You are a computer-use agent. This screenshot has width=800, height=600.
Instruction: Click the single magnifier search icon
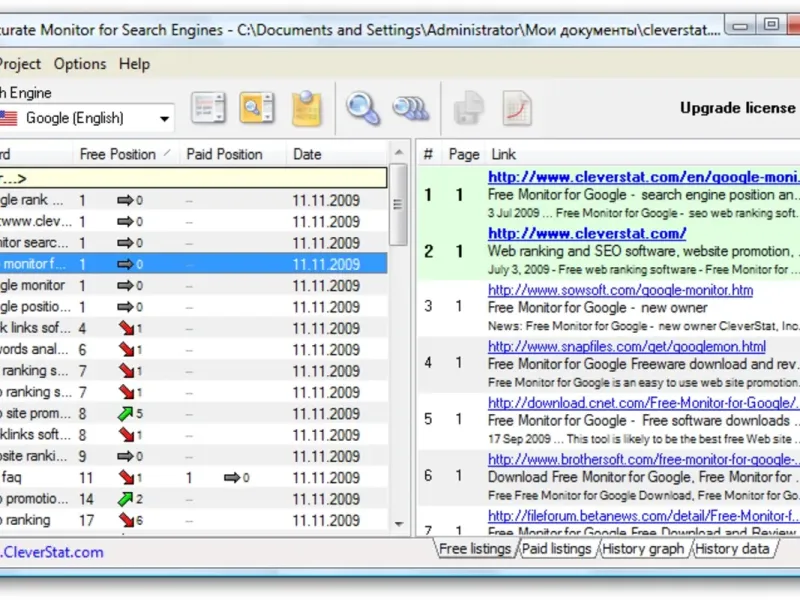click(x=362, y=108)
